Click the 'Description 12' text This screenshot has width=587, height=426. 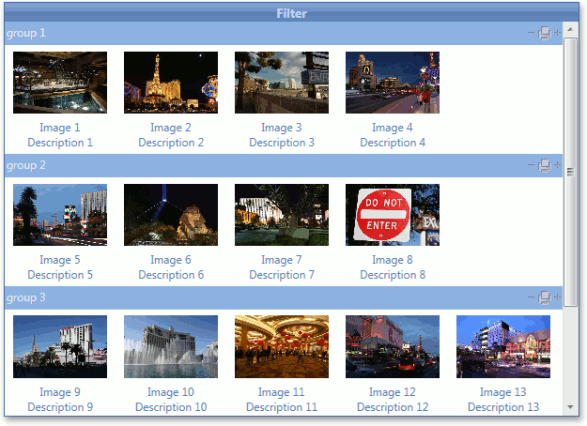tap(392, 407)
